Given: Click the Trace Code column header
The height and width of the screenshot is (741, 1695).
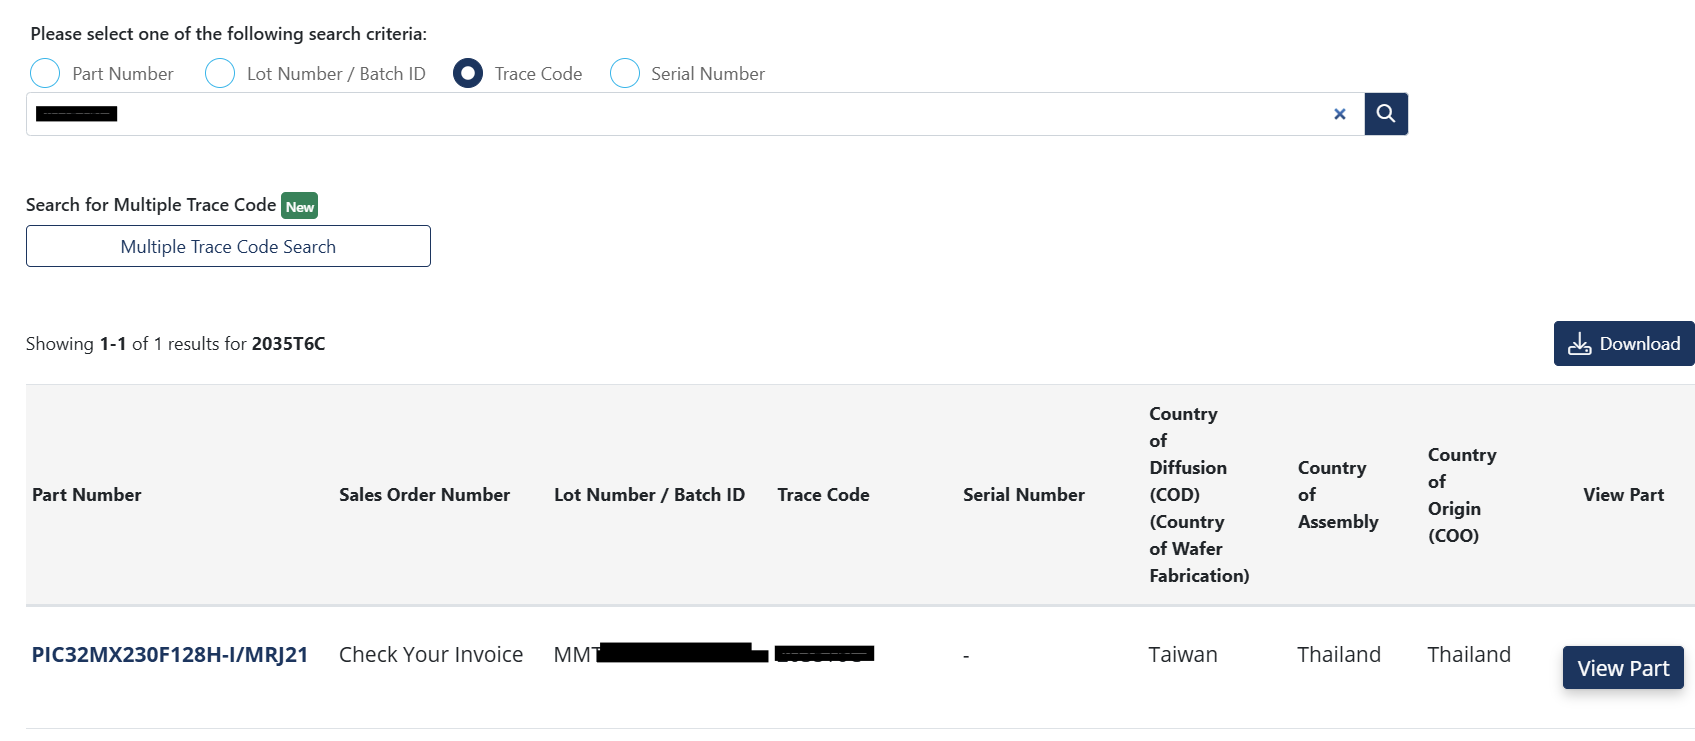Looking at the screenshot, I should tap(823, 495).
